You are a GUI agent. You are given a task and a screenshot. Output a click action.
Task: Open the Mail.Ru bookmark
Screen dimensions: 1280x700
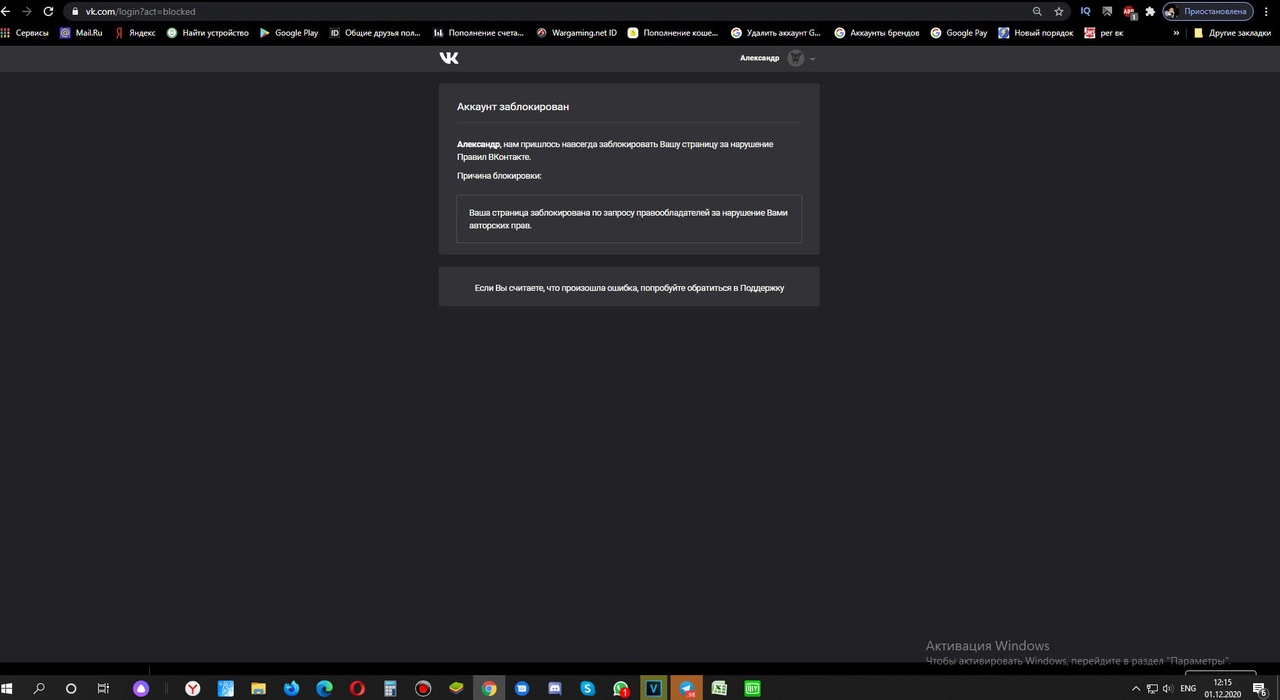tap(81, 32)
